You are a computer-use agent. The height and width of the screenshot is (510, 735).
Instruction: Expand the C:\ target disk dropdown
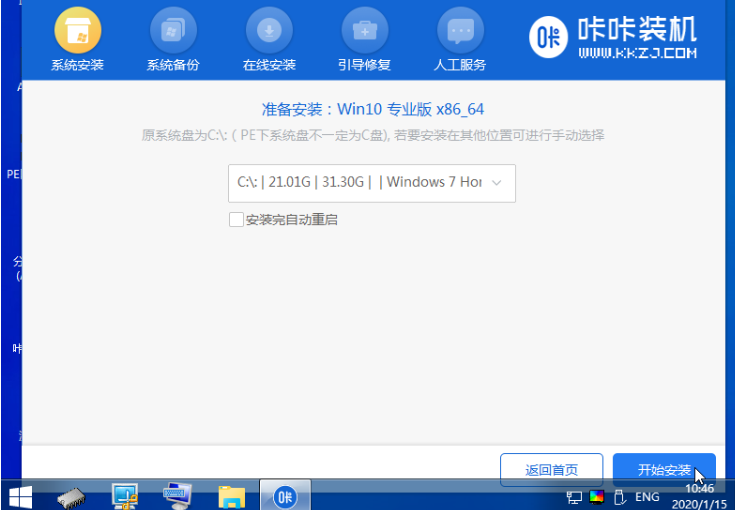(372, 183)
